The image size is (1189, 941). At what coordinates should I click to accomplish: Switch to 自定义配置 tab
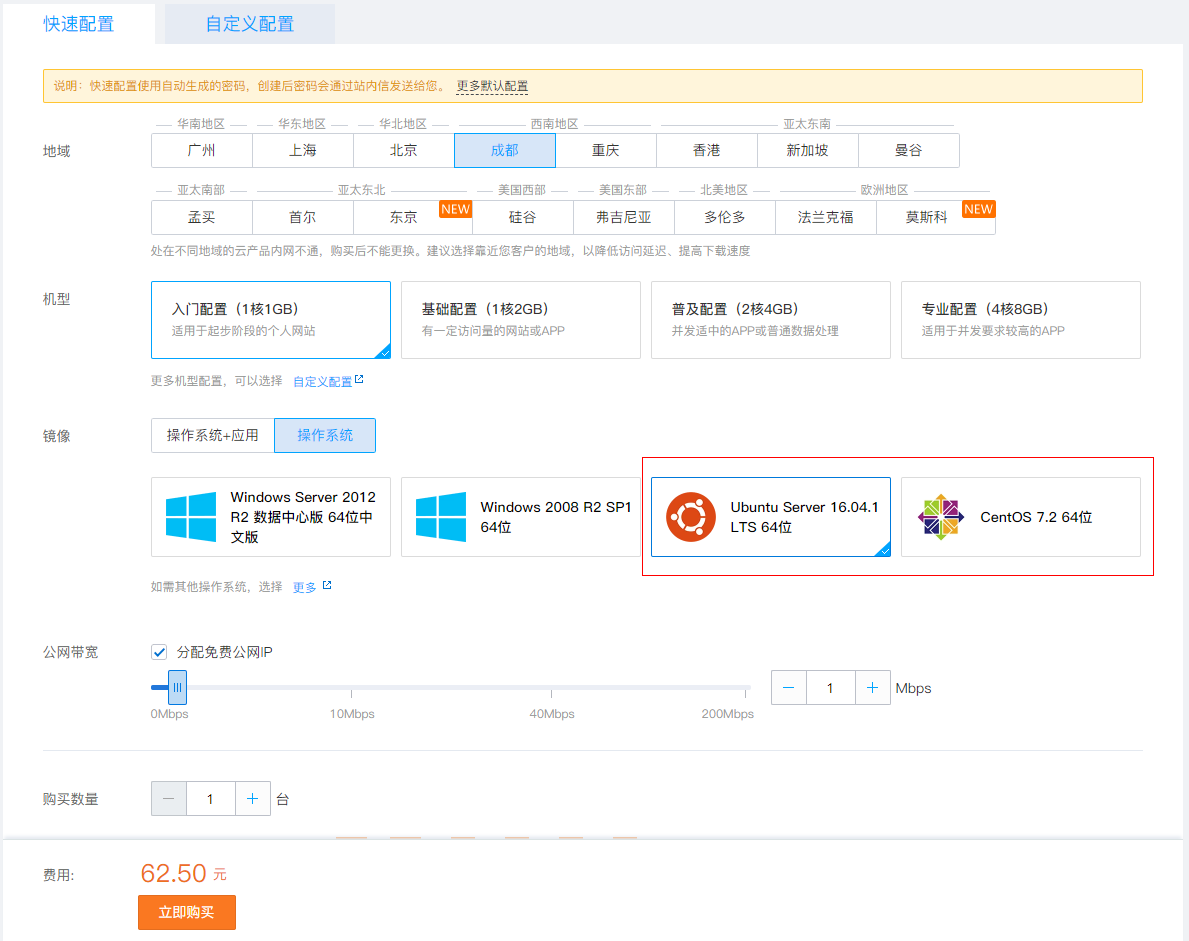250,24
